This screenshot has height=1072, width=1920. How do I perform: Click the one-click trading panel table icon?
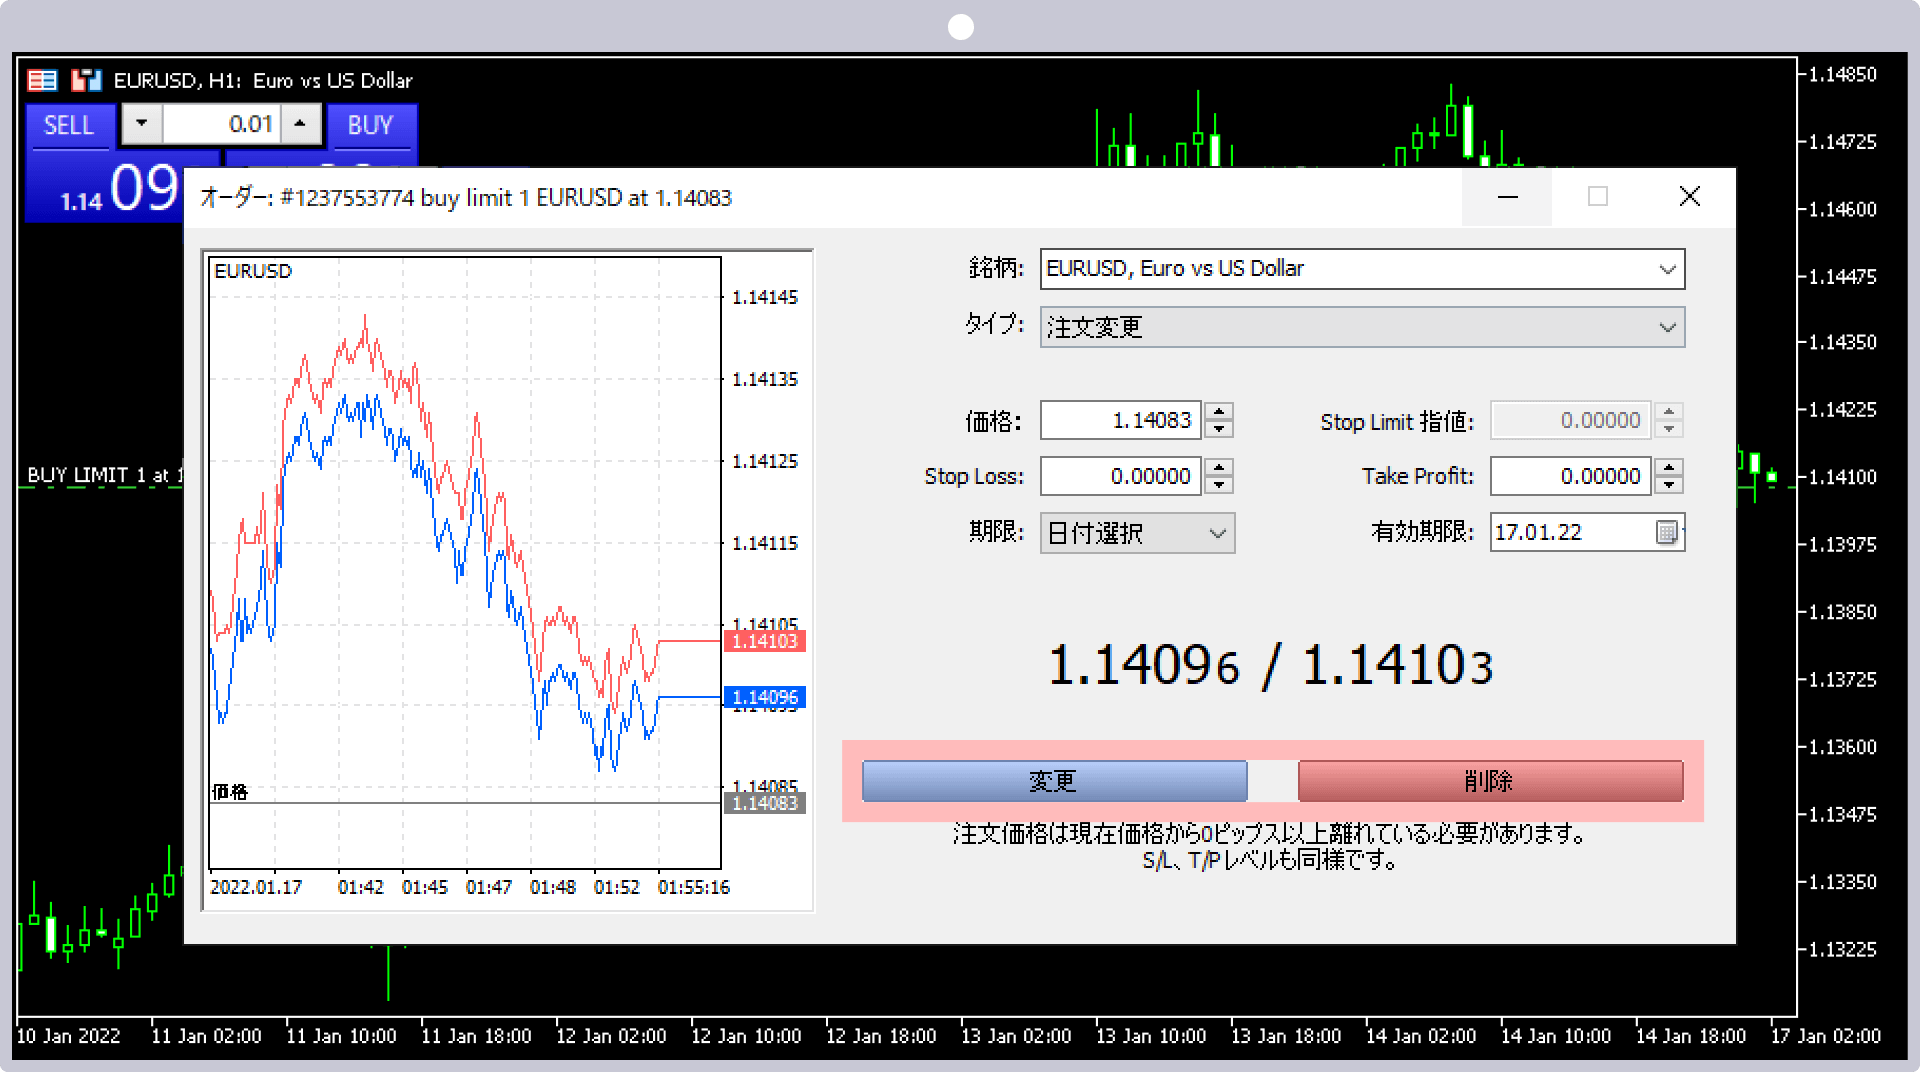pos(42,80)
